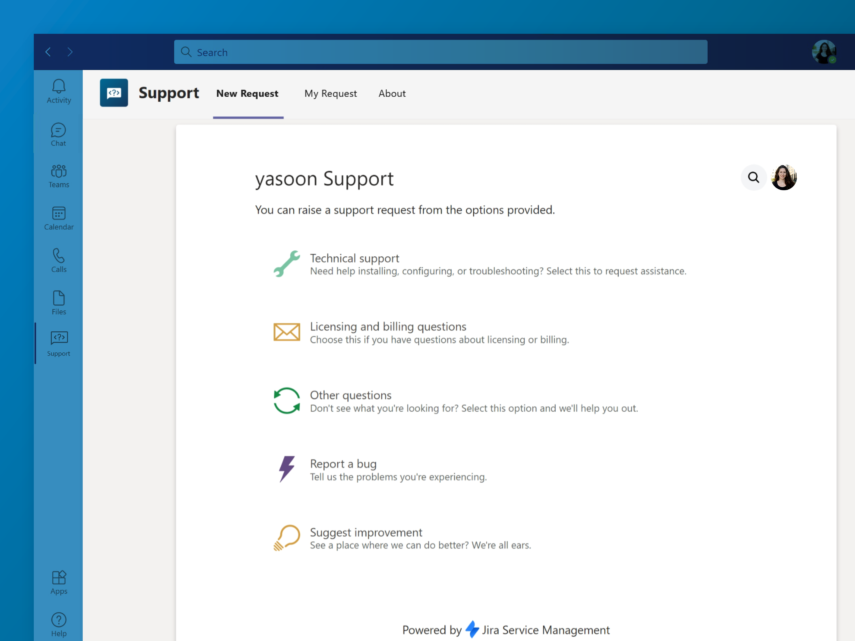Click the Support app logo in the header

[x=114, y=93]
